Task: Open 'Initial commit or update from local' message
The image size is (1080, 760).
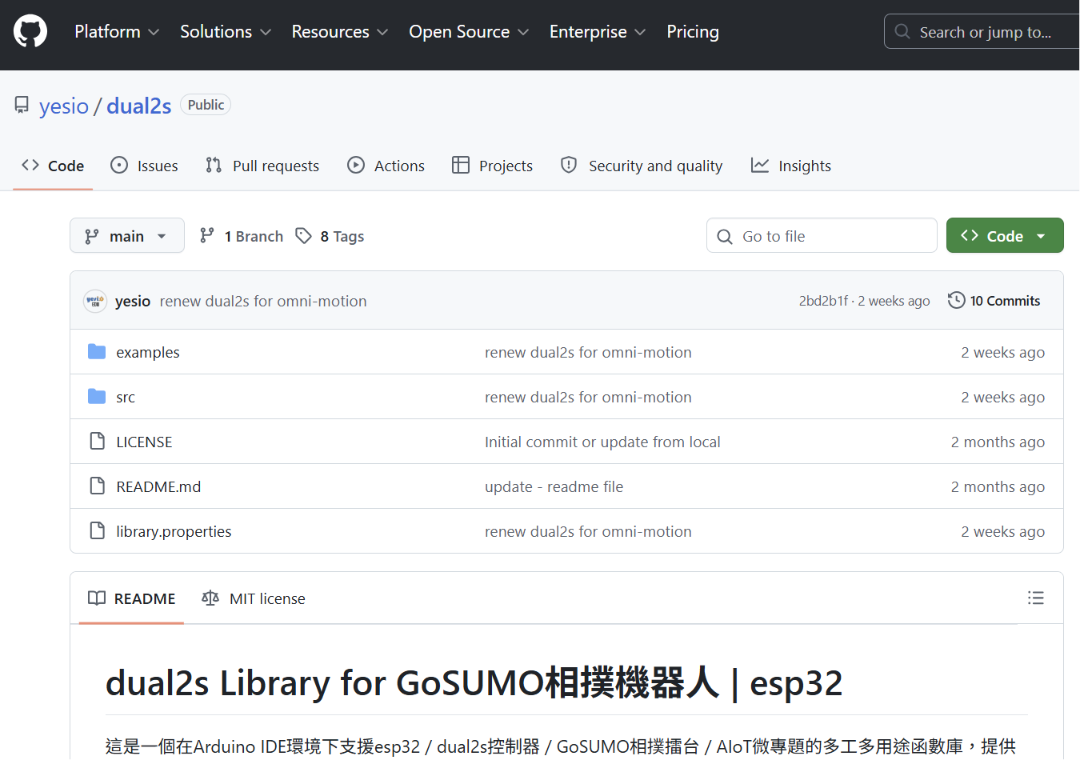Action: [x=602, y=442]
